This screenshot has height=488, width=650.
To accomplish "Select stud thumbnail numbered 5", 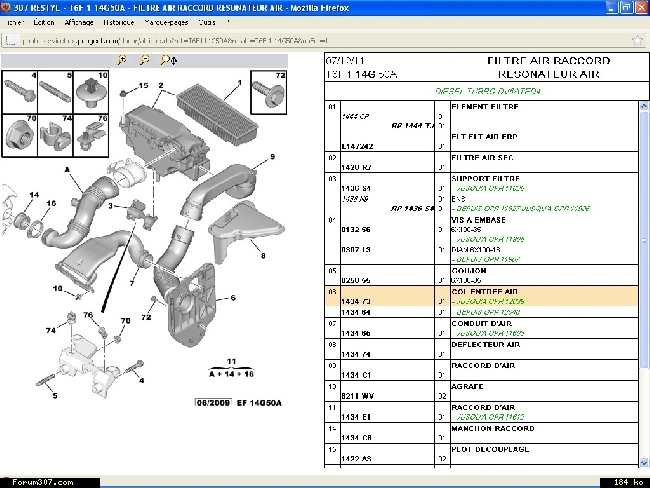I will coord(56,92).
